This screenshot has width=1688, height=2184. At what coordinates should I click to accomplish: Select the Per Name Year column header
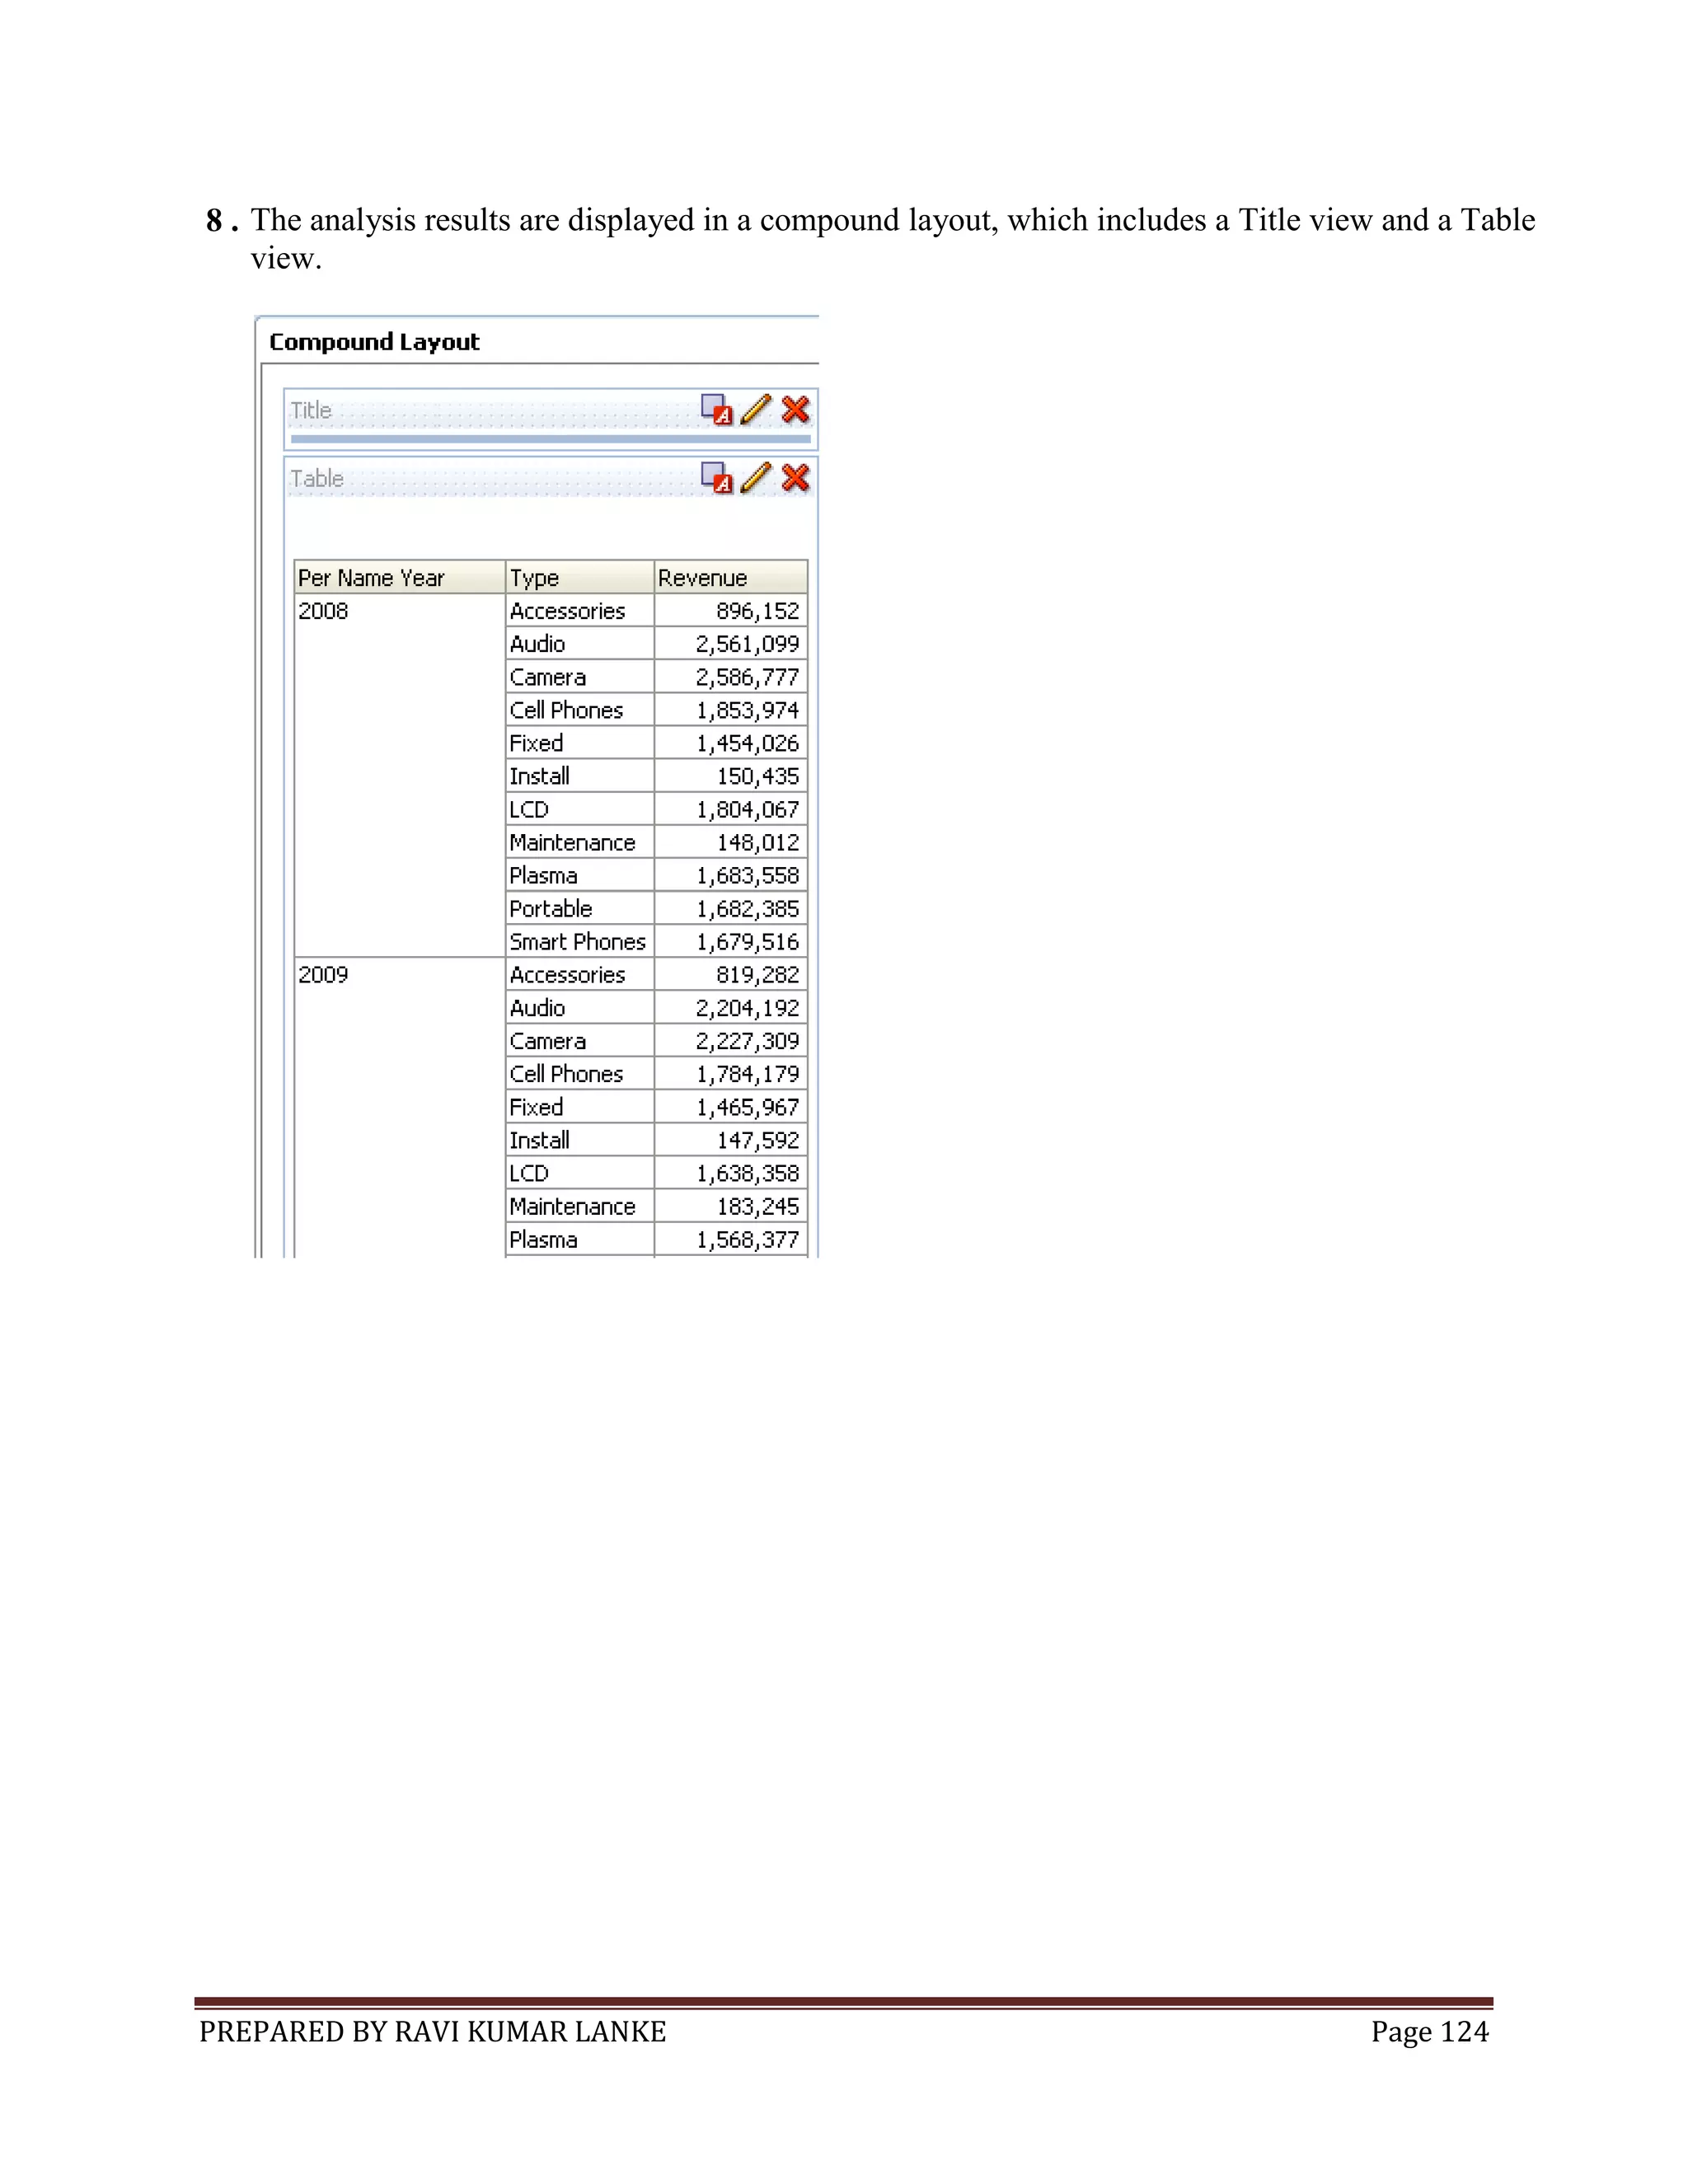[400, 578]
